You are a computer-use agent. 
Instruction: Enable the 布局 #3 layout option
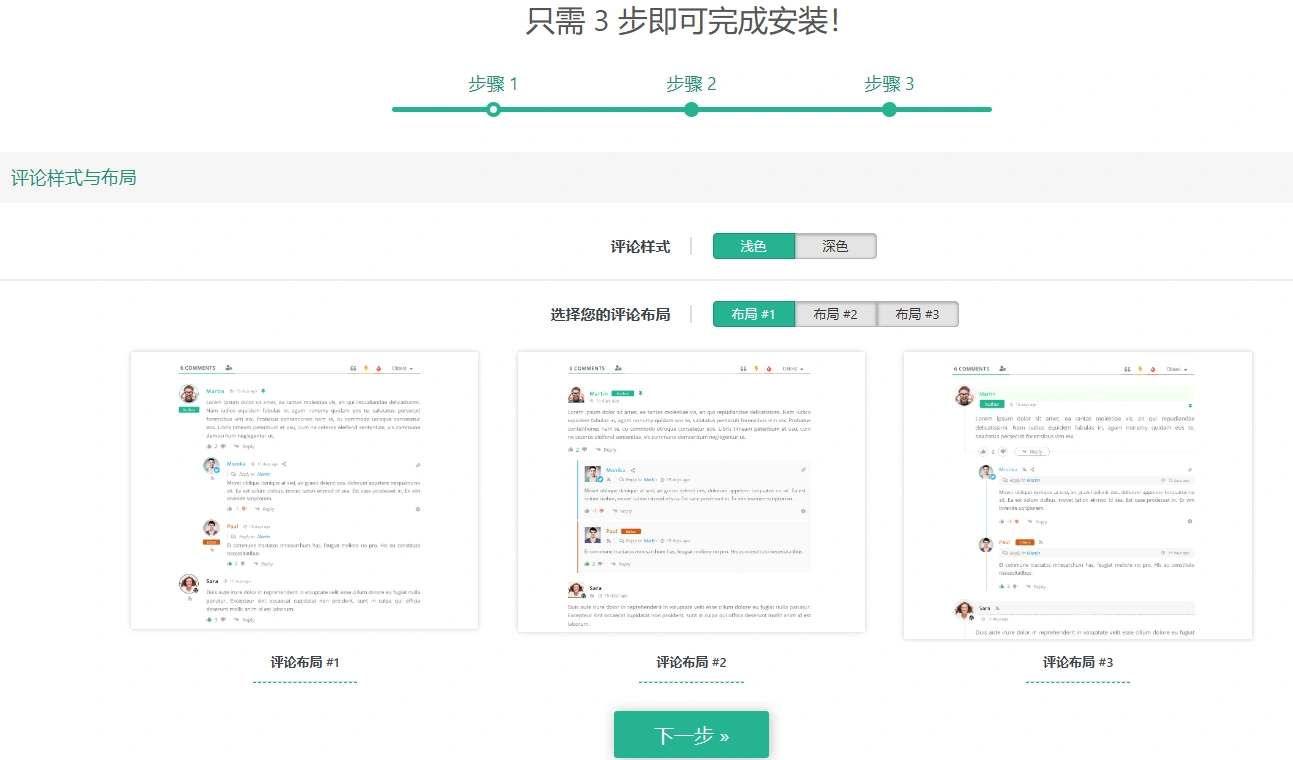click(918, 313)
